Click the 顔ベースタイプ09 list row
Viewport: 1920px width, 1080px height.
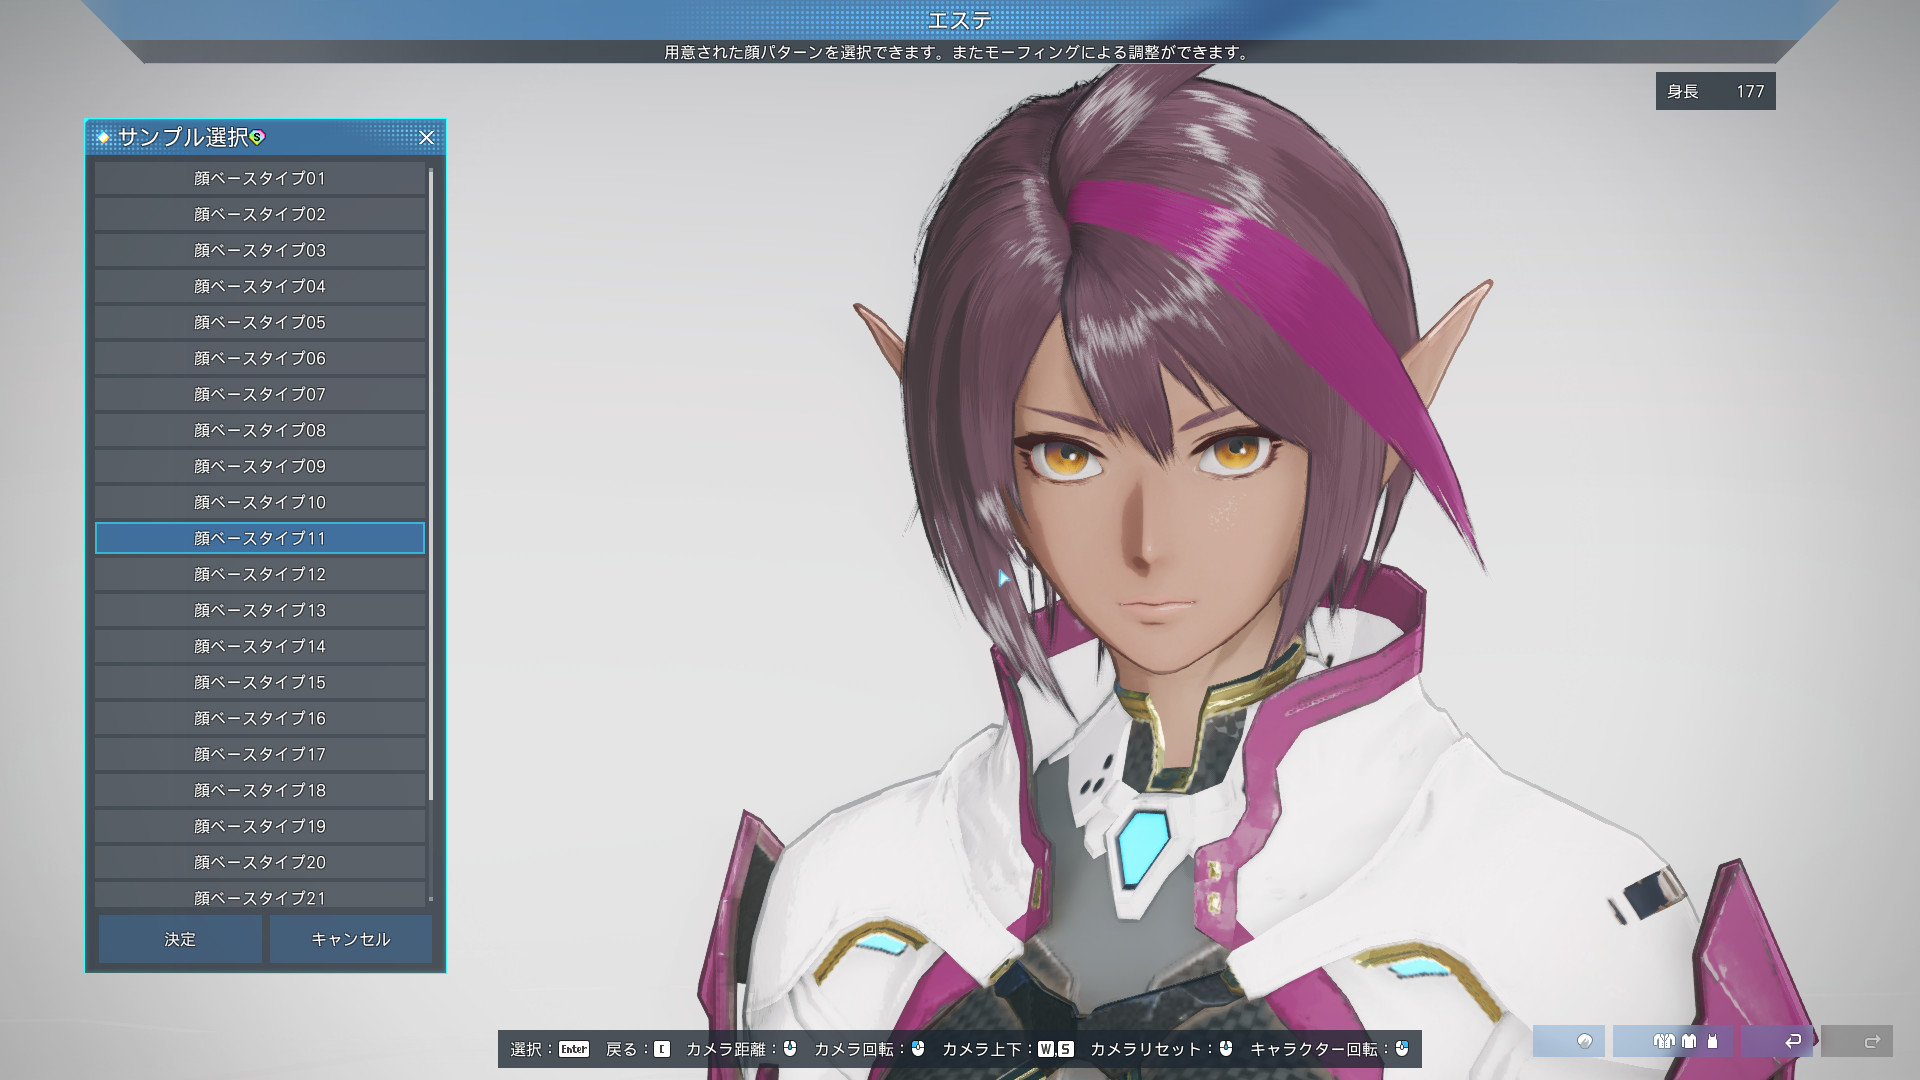[x=260, y=466]
